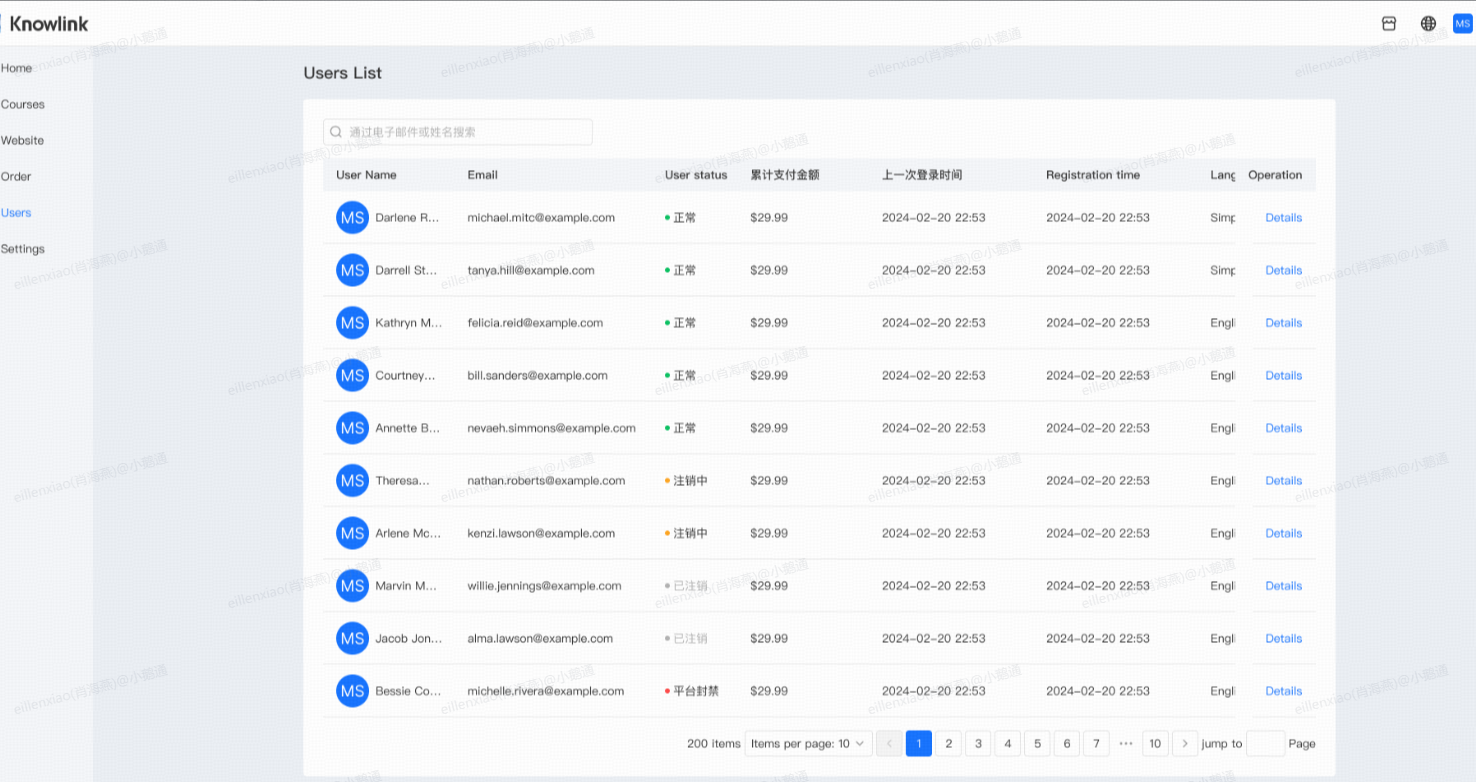The image size is (1476, 782).
Task: Open Order in the sidebar
Action: [16, 176]
